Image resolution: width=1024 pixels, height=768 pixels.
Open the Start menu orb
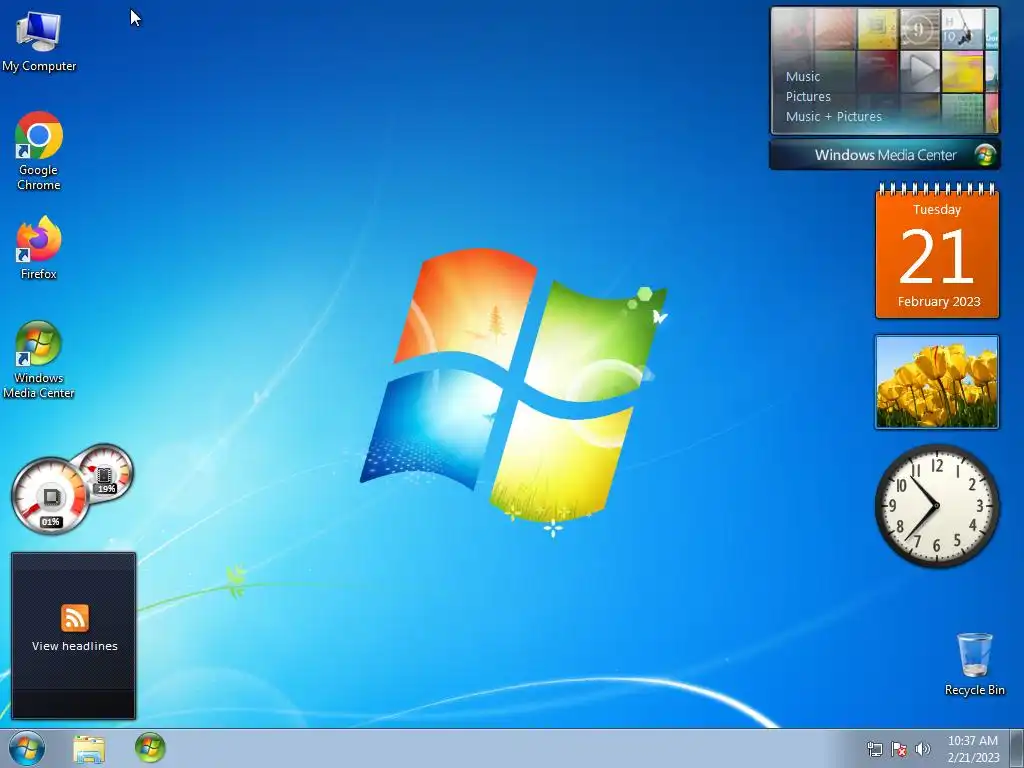tap(27, 748)
